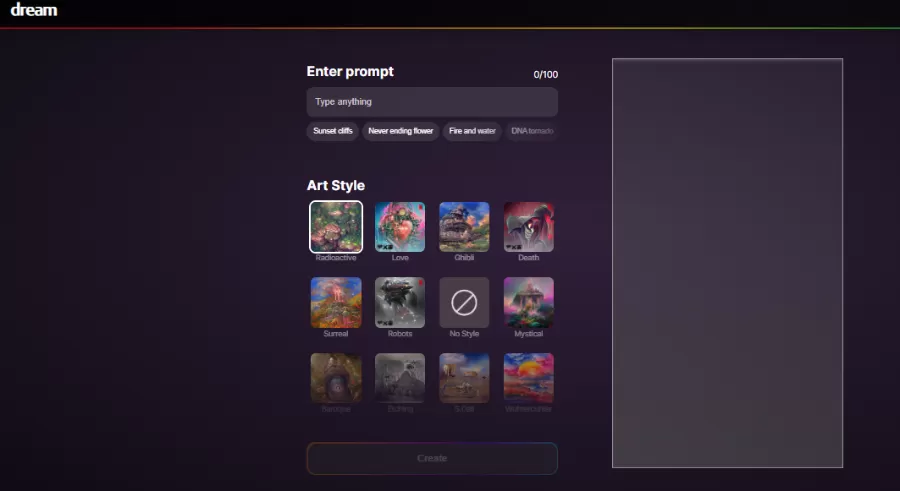
Task: Use the Fire and water suggestion
Action: pos(472,131)
